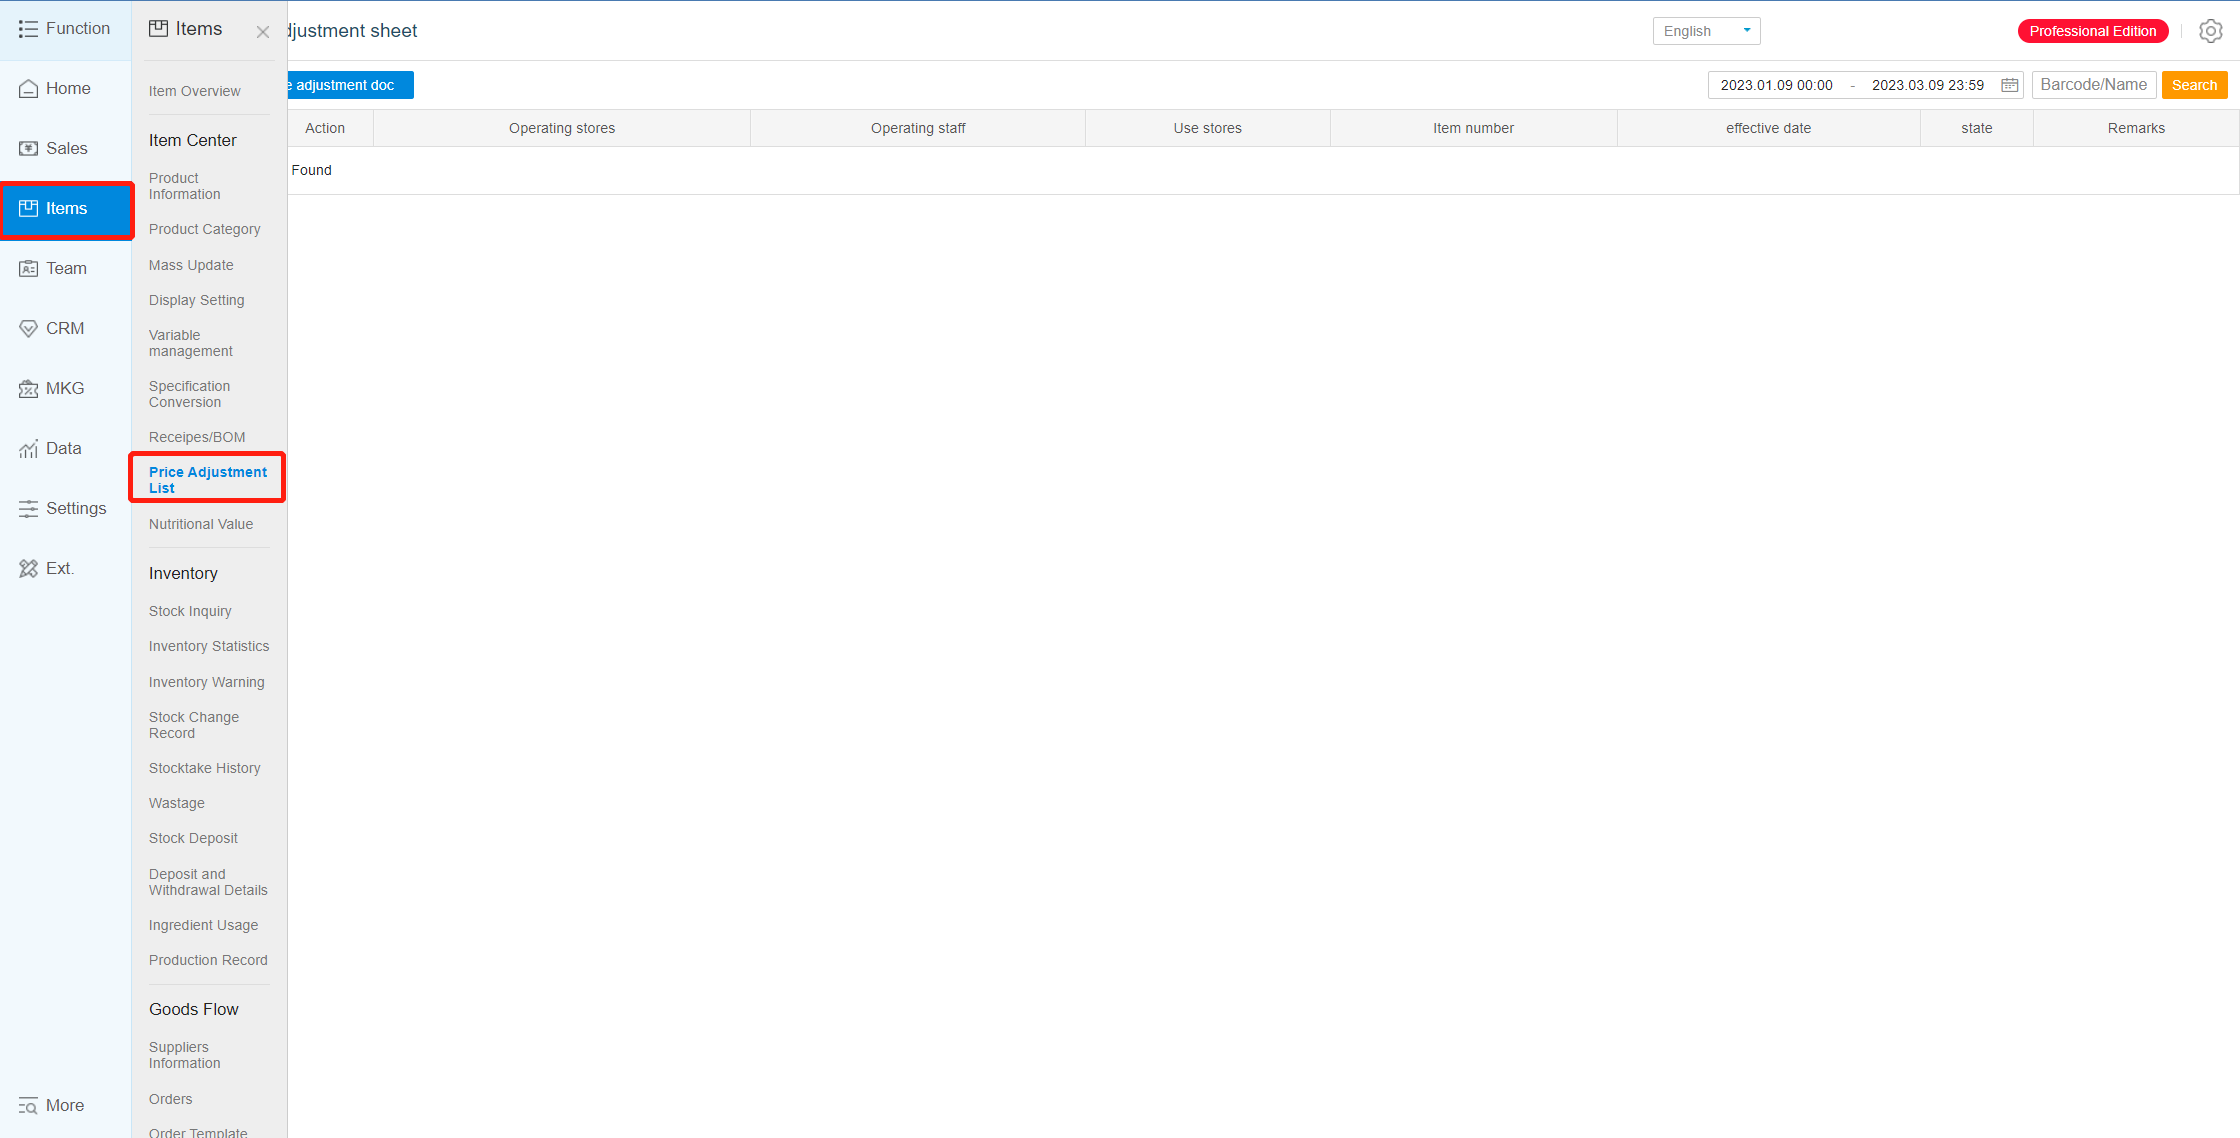
Task: Open Product Category menu item
Action: tap(204, 229)
